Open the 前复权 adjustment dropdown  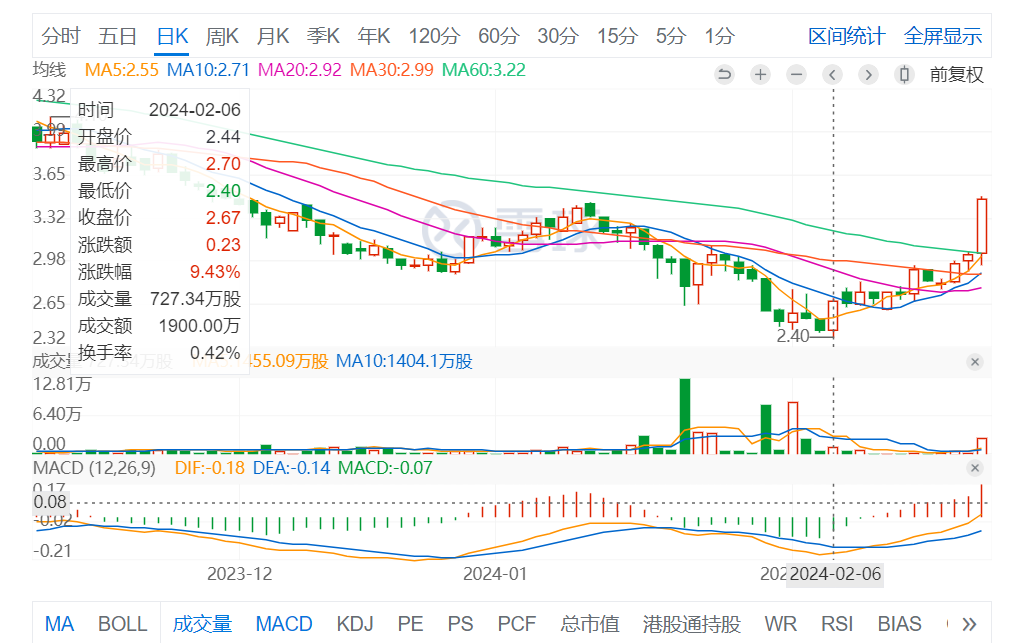(x=956, y=74)
